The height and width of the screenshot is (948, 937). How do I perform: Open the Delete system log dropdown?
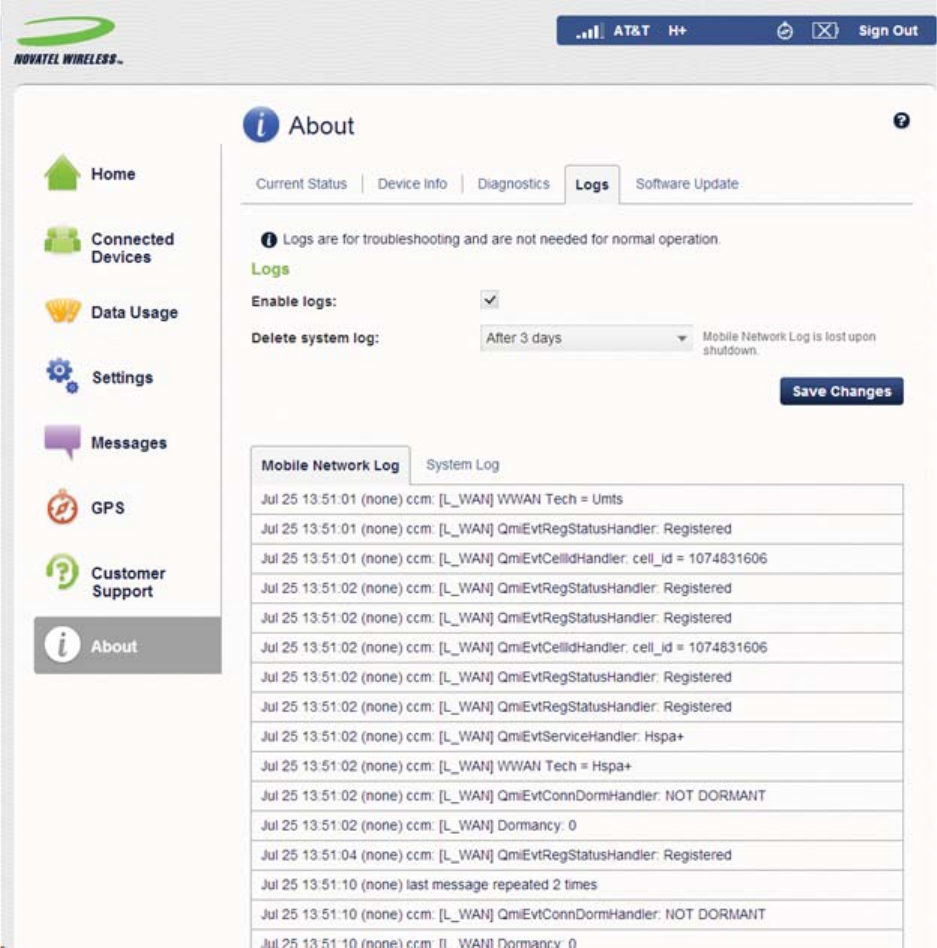coord(586,338)
